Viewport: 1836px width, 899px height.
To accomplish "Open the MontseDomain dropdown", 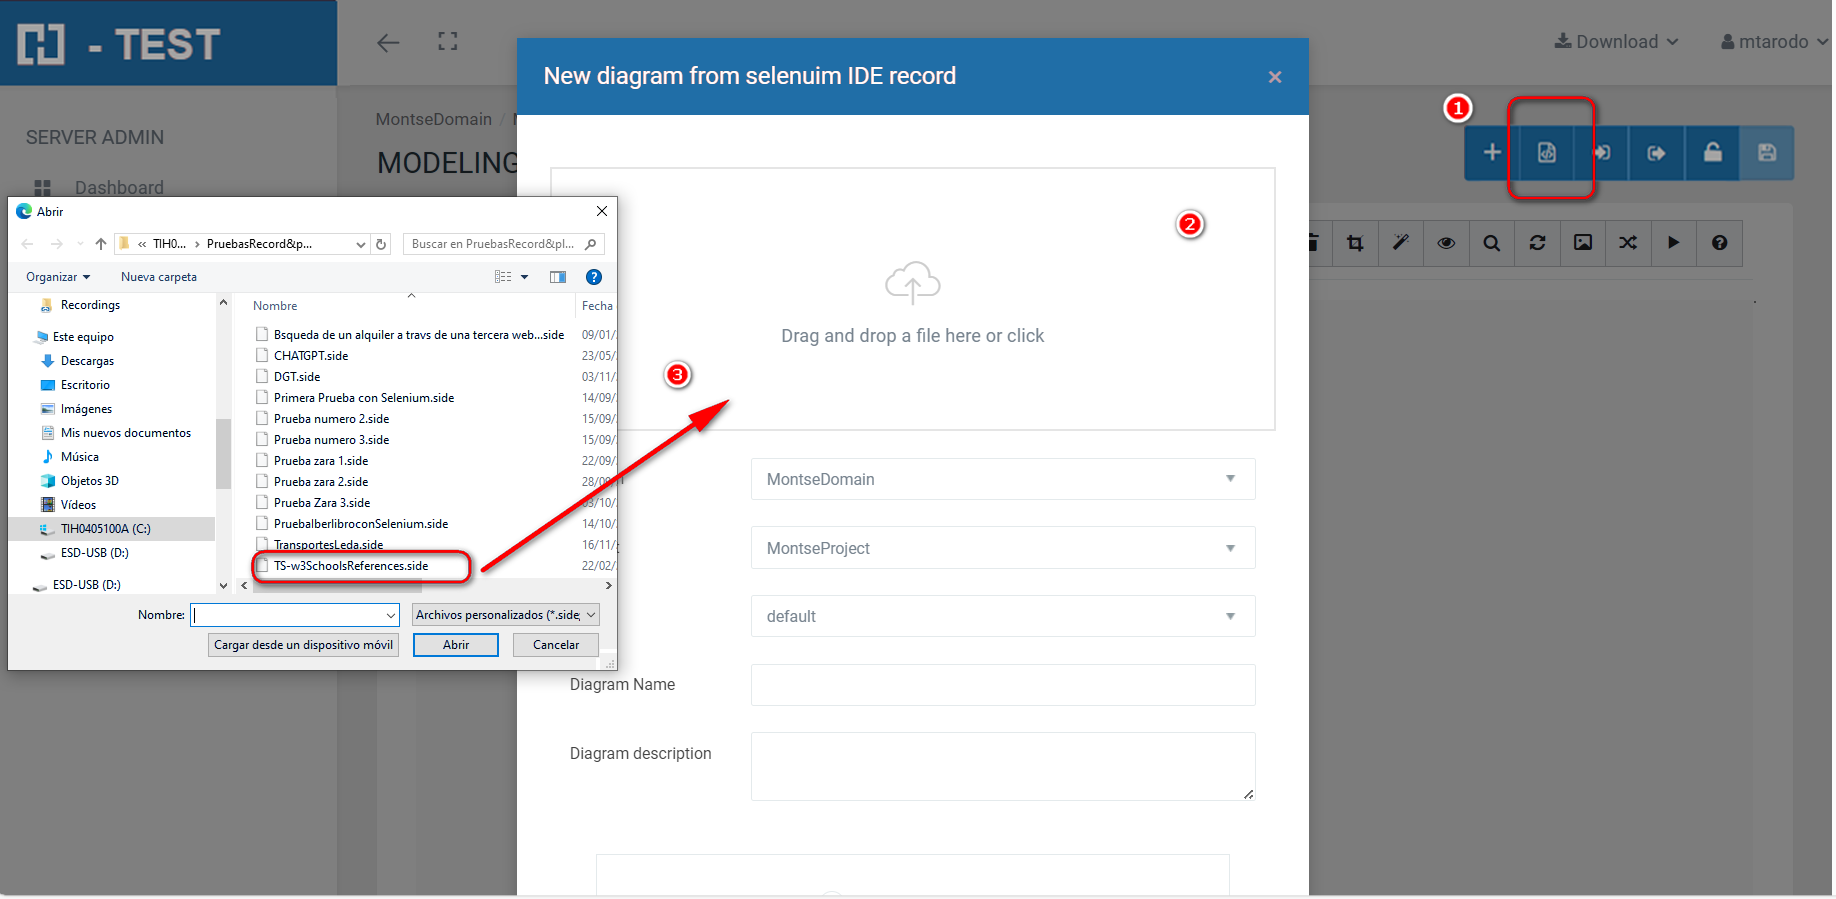I will [x=1002, y=479].
